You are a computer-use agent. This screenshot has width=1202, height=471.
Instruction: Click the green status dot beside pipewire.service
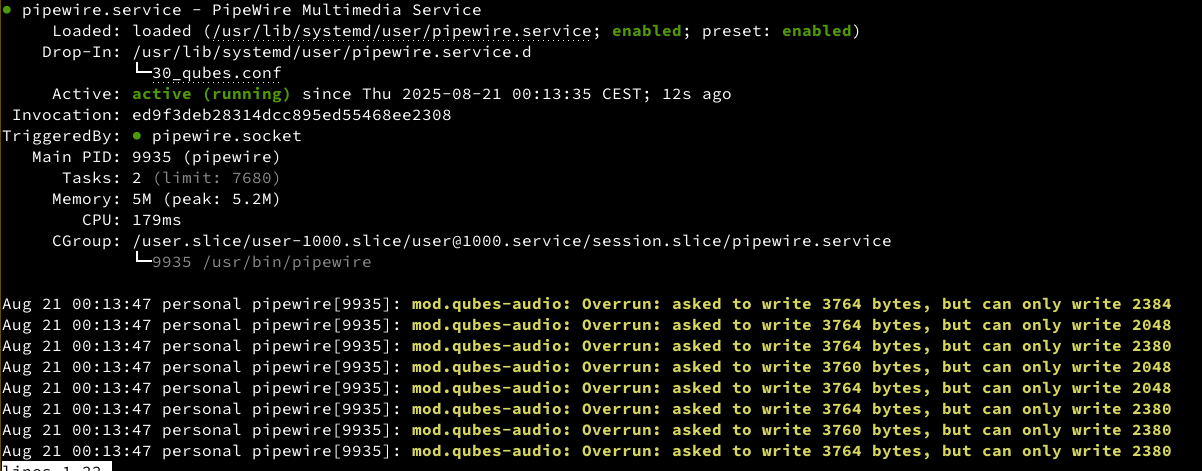point(7,10)
